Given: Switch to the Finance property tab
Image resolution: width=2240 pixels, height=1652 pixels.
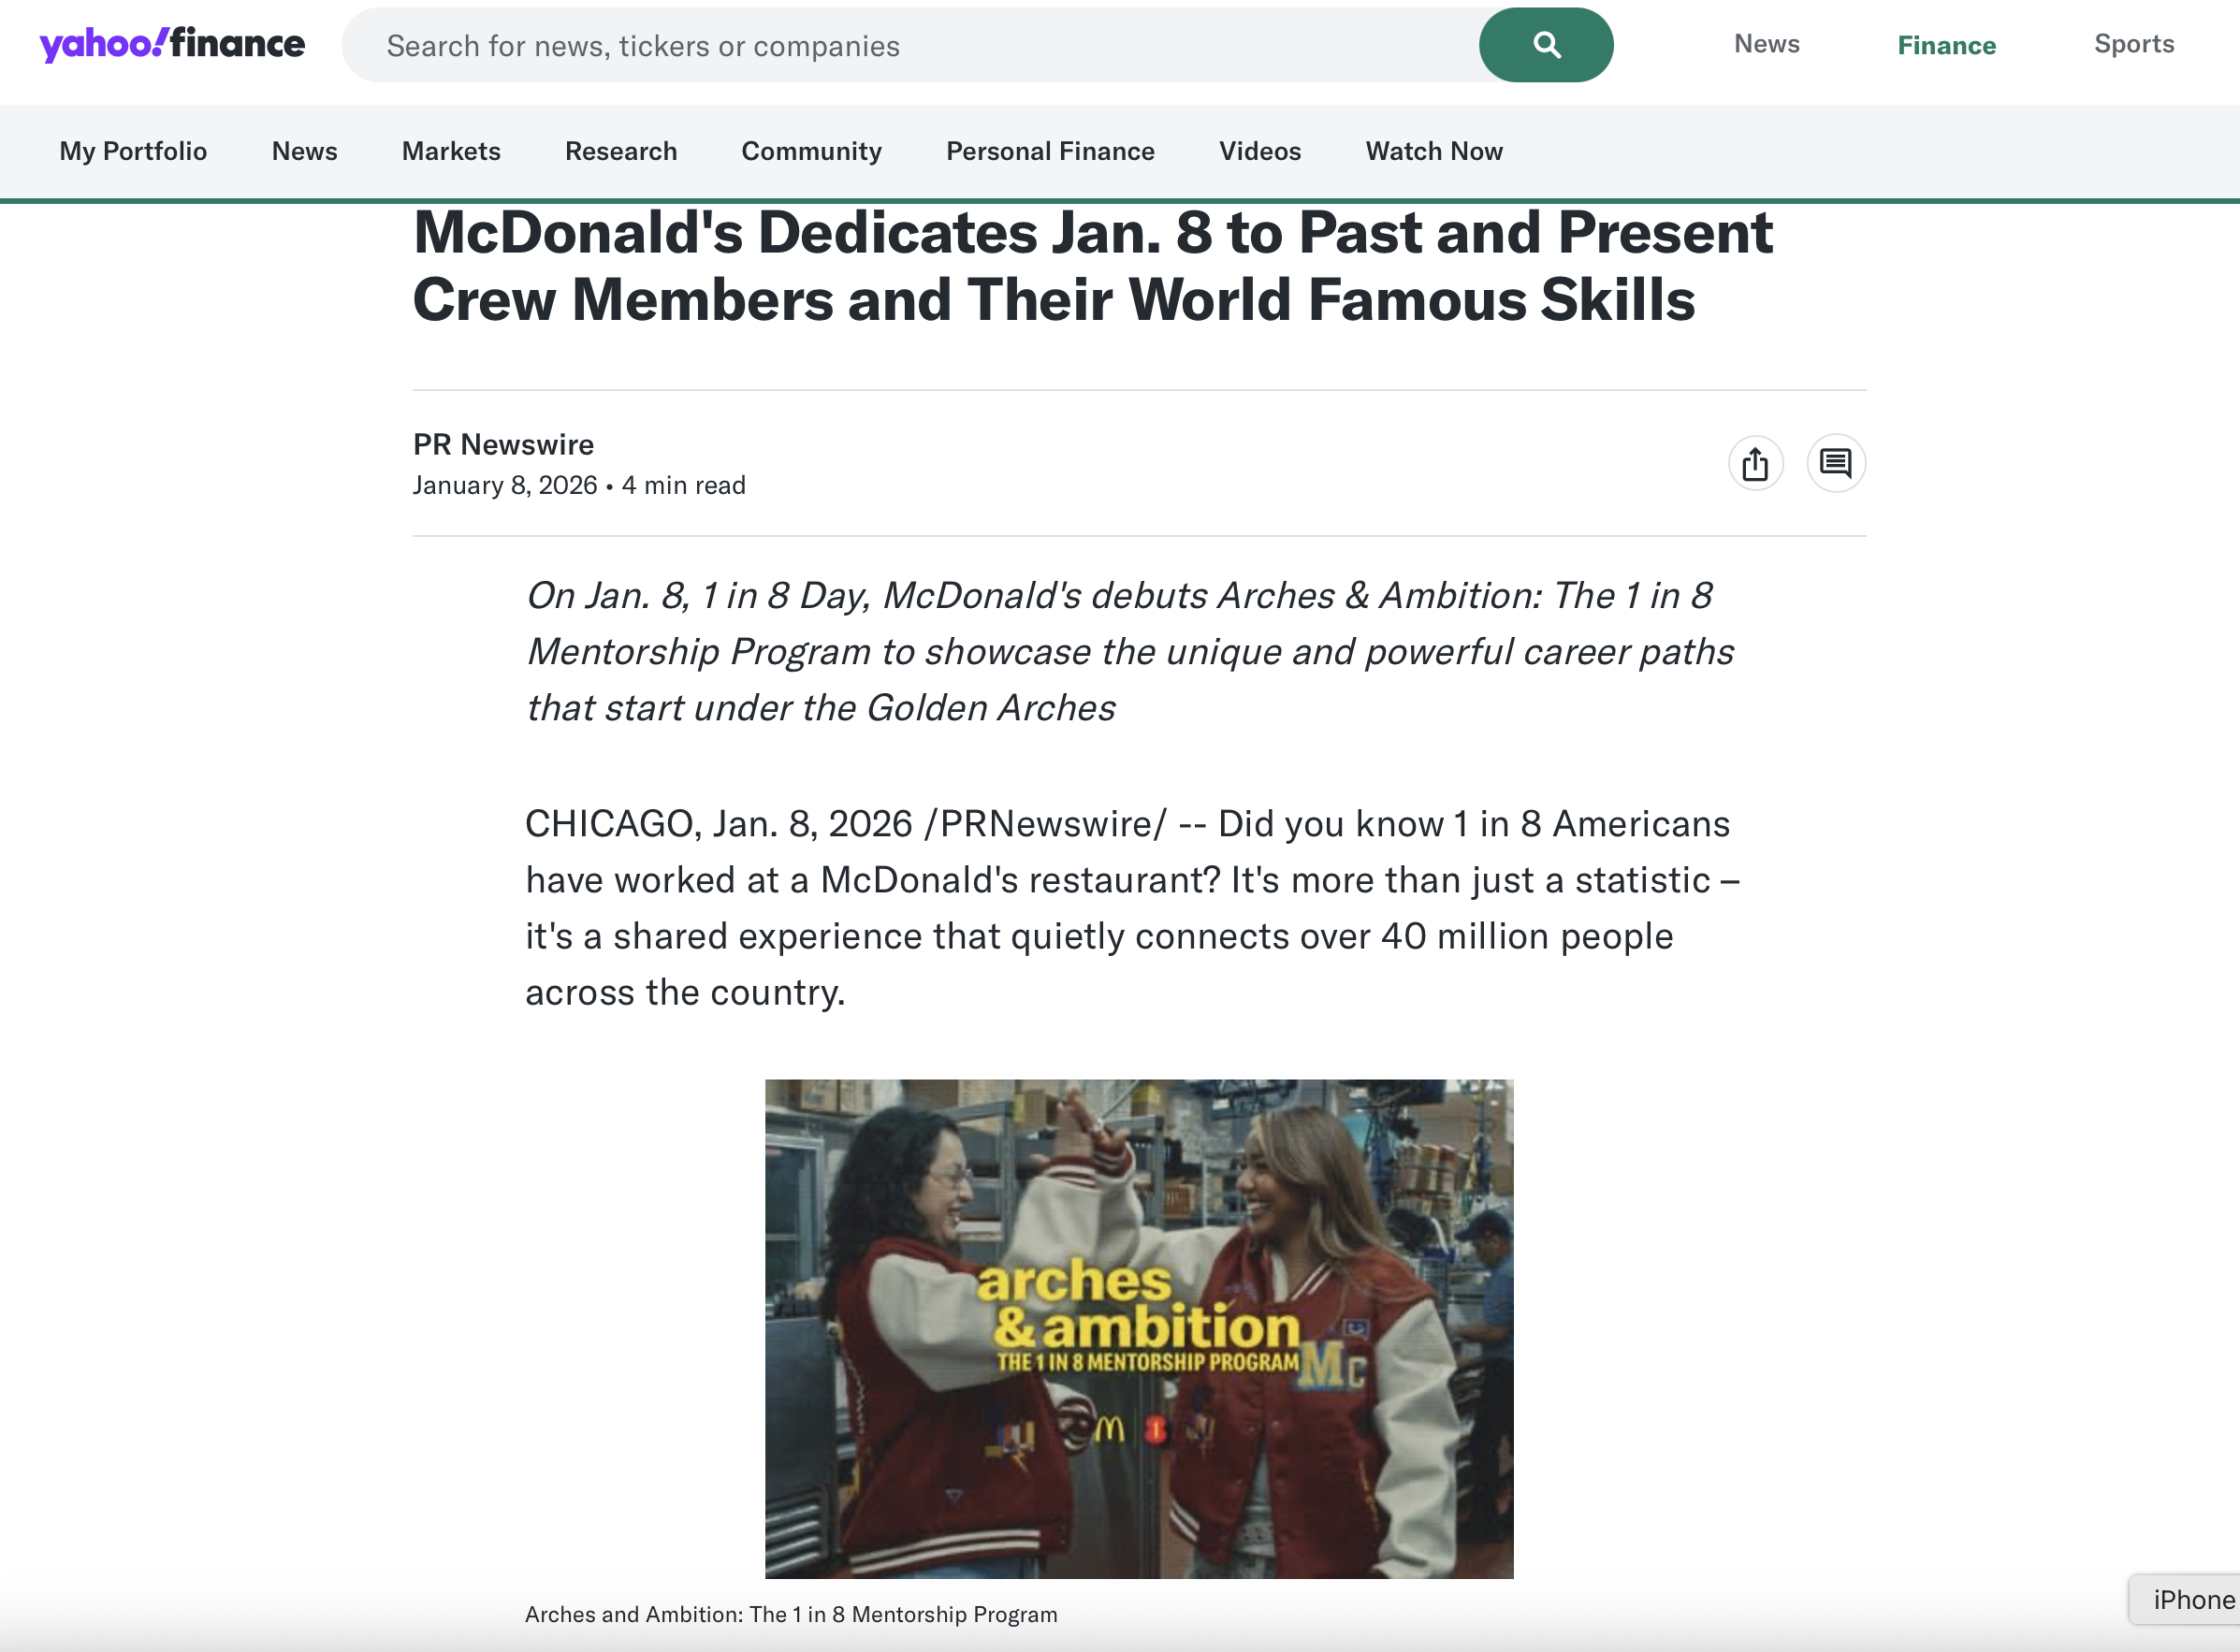Looking at the screenshot, I should (x=1946, y=45).
